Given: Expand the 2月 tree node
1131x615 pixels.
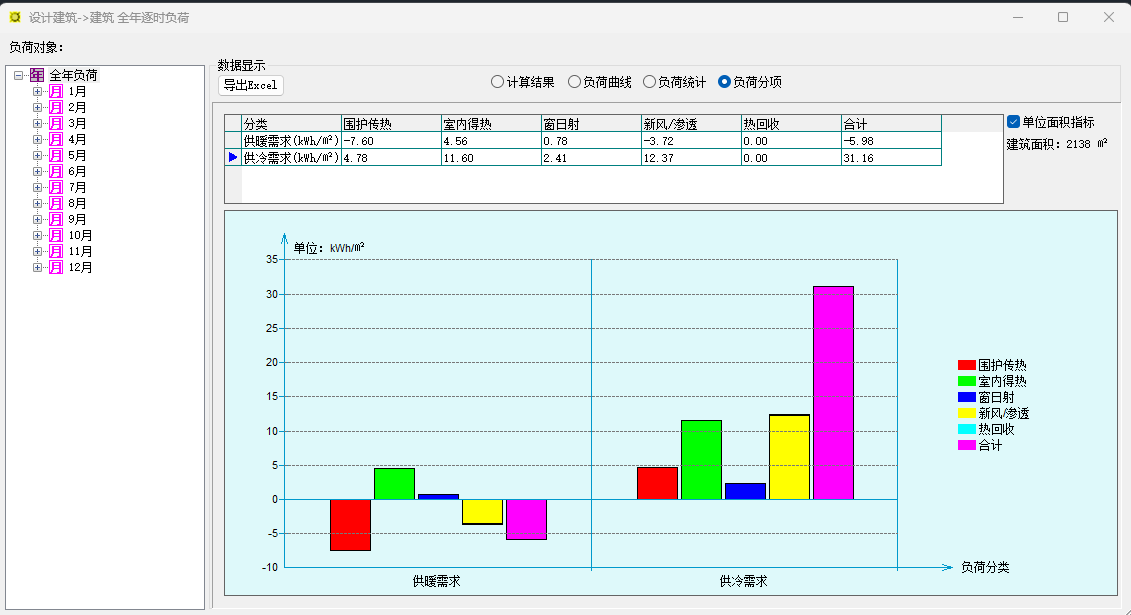Looking at the screenshot, I should pos(38,107).
